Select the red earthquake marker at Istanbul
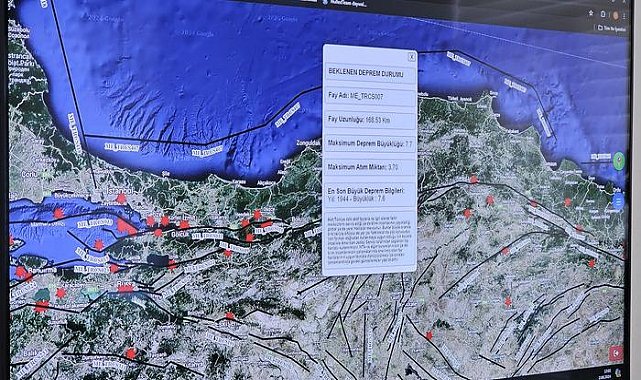 pyautogui.click(x=121, y=199)
